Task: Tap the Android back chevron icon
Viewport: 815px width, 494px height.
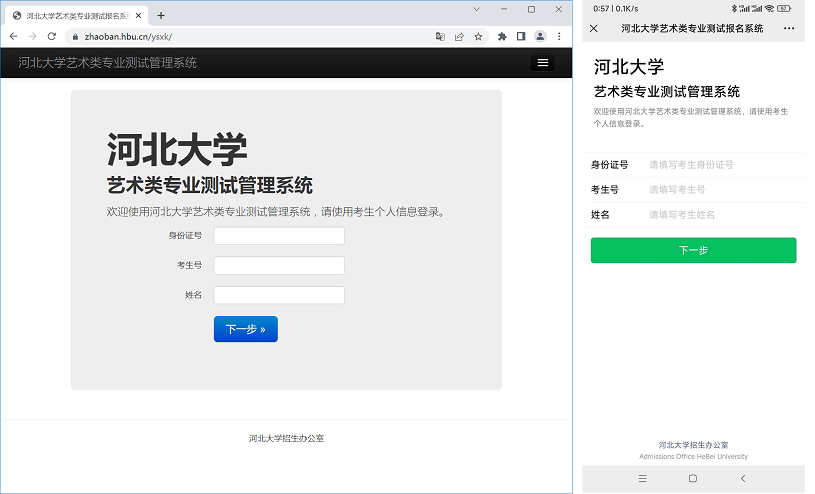Action: coord(743,478)
